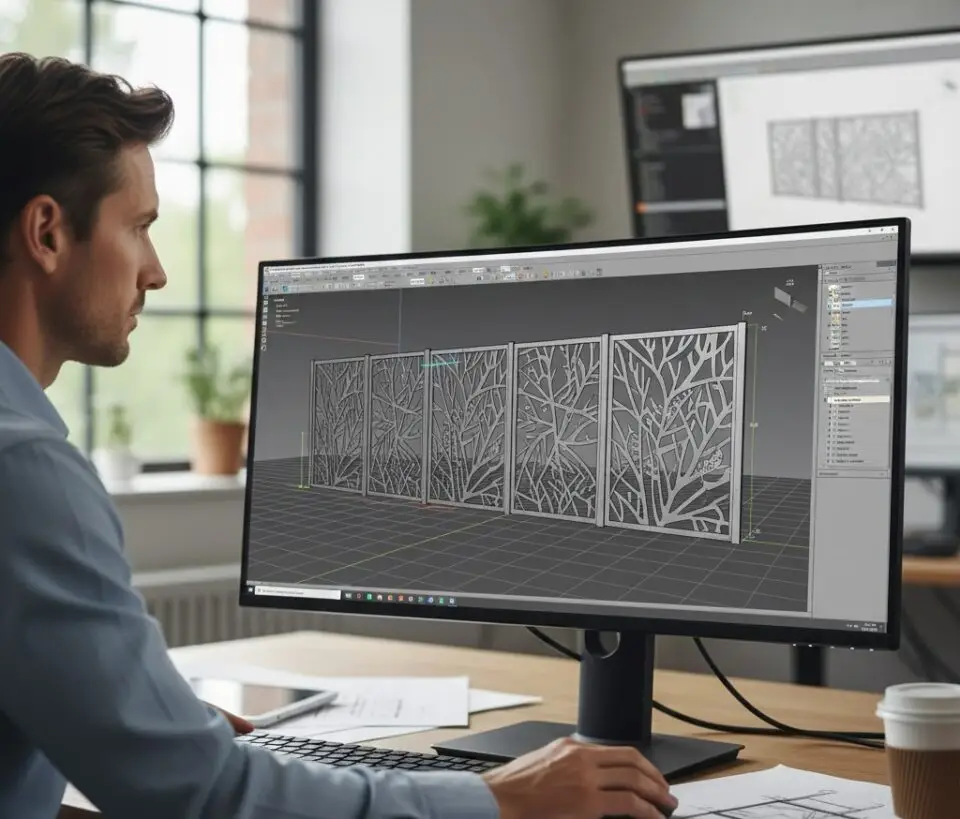Click the first icon on the second toolbar row
The image size is (960, 819).
[x=268, y=287]
